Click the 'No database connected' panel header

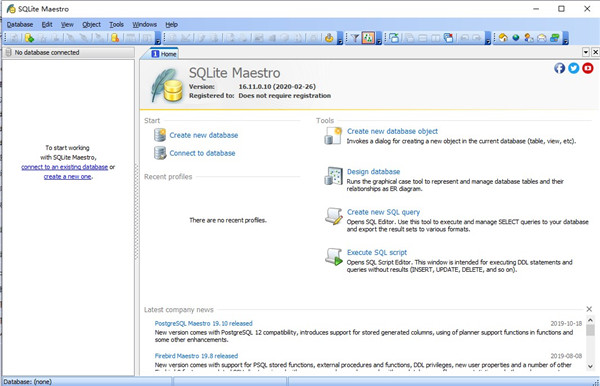click(68, 52)
